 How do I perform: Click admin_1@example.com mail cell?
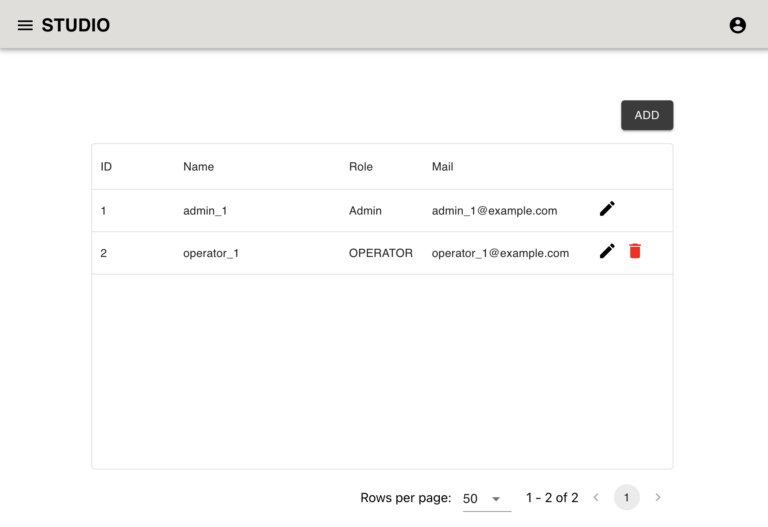[494, 211]
